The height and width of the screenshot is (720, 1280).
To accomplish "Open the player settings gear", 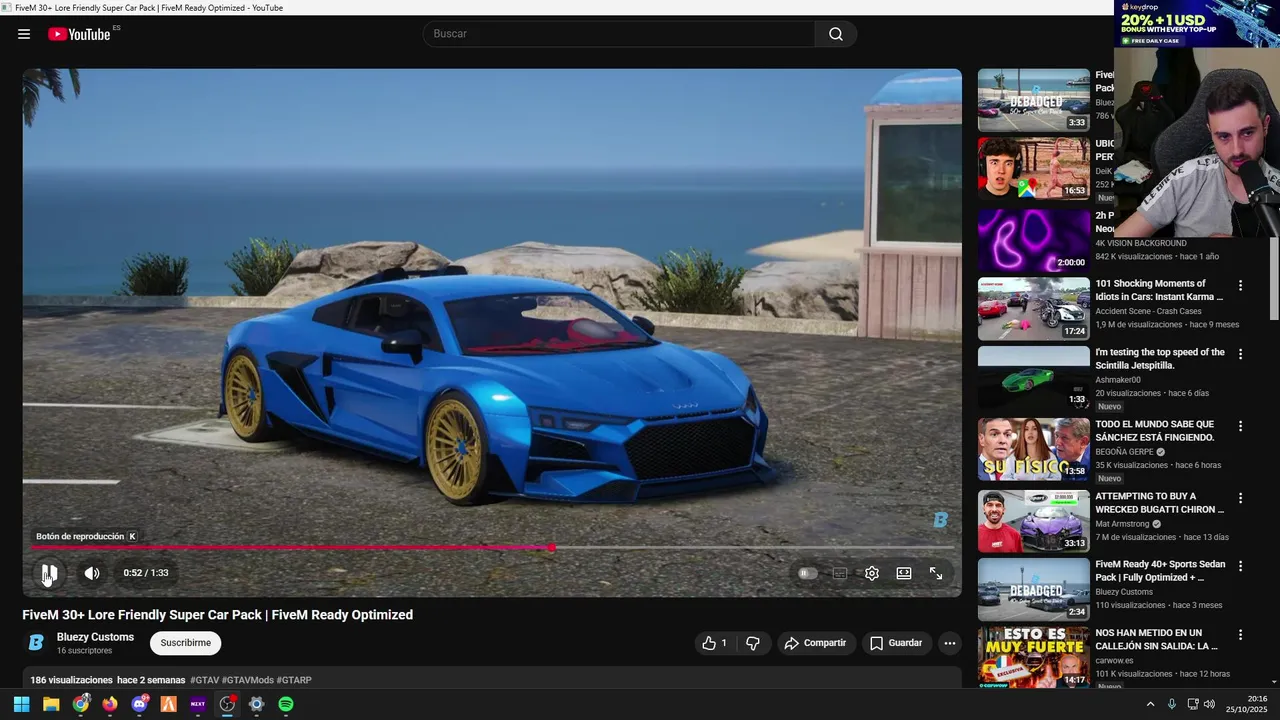I will pyautogui.click(x=872, y=573).
